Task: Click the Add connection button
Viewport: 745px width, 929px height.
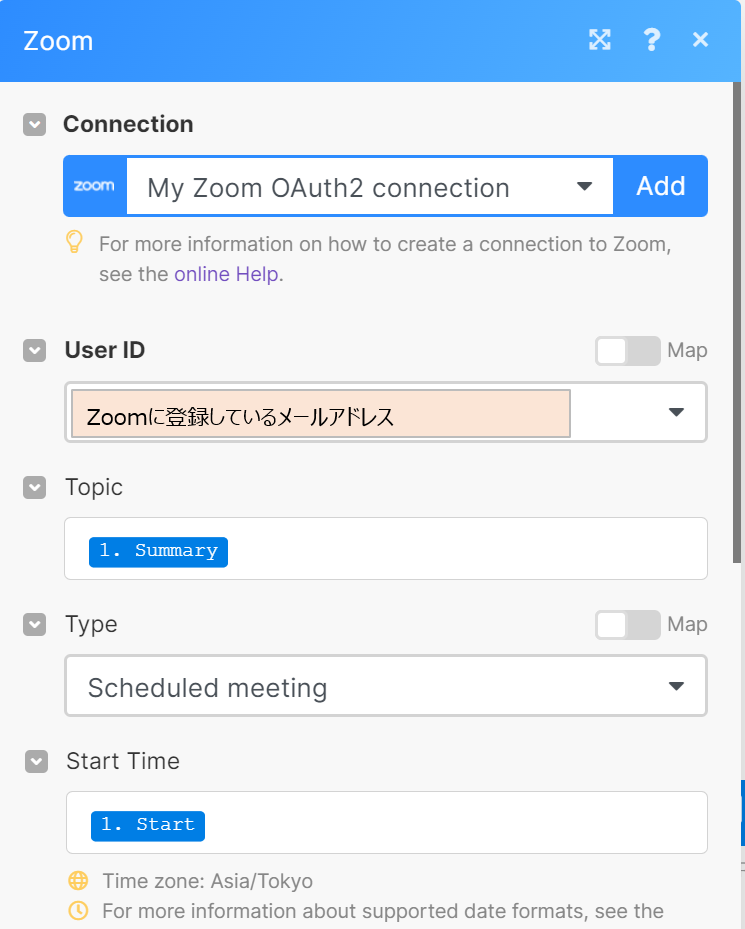Action: pyautogui.click(x=660, y=186)
